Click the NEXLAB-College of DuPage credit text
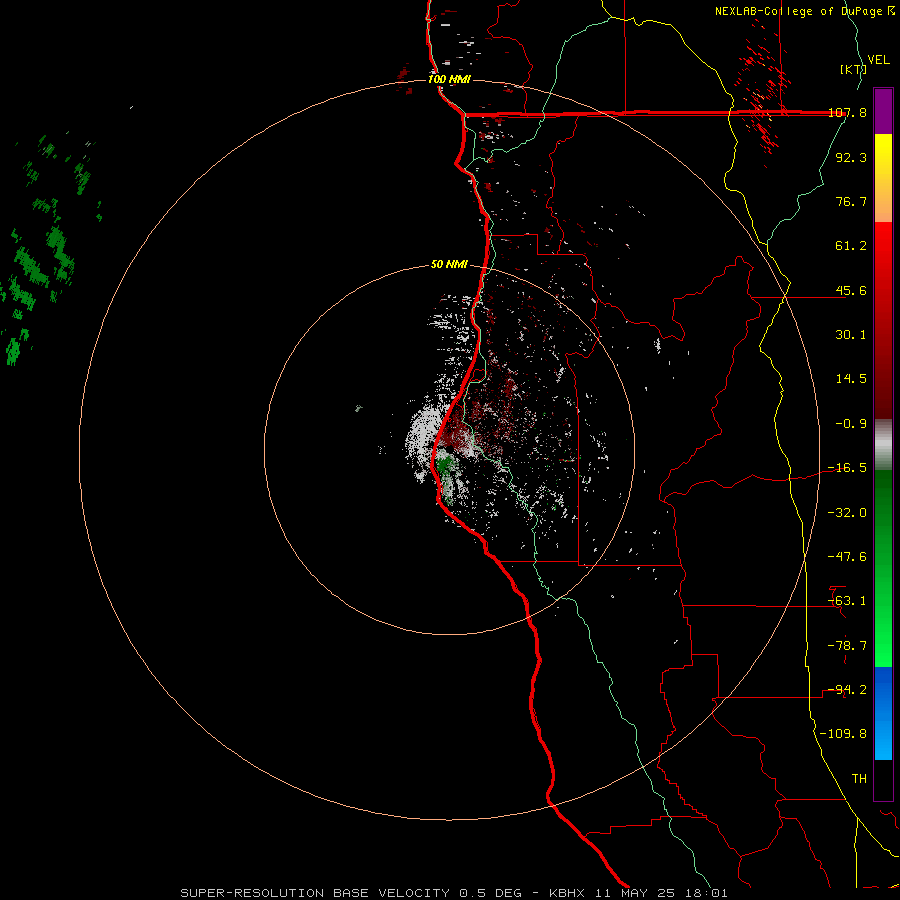Viewport: 900px width, 900px height. coord(805,11)
